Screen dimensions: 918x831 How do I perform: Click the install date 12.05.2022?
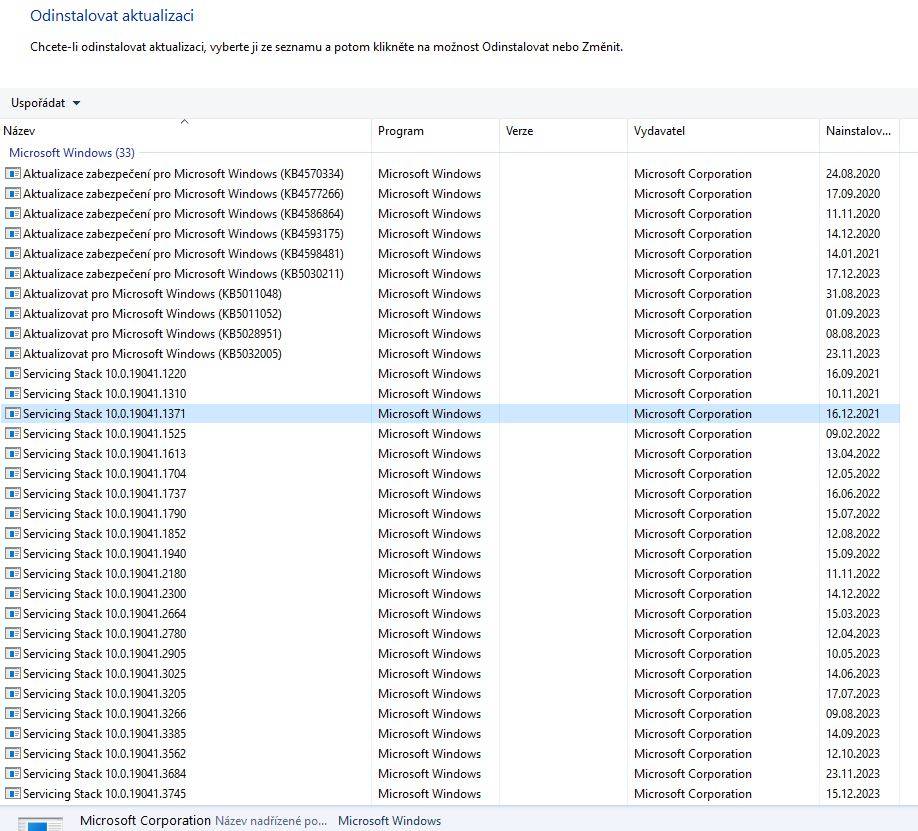pos(852,473)
